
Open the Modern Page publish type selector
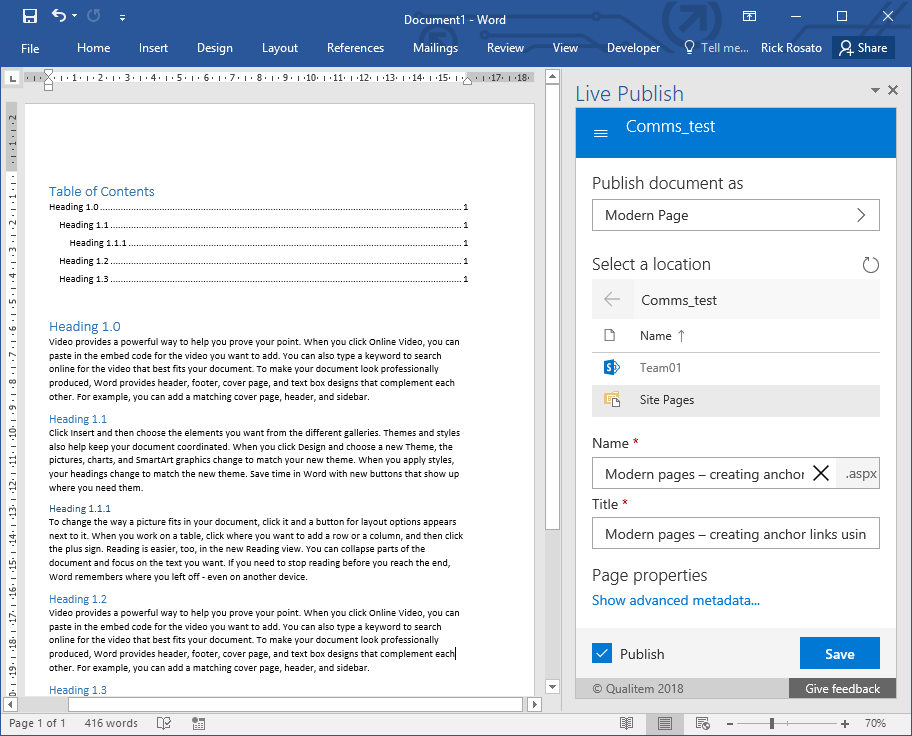[x=736, y=215]
